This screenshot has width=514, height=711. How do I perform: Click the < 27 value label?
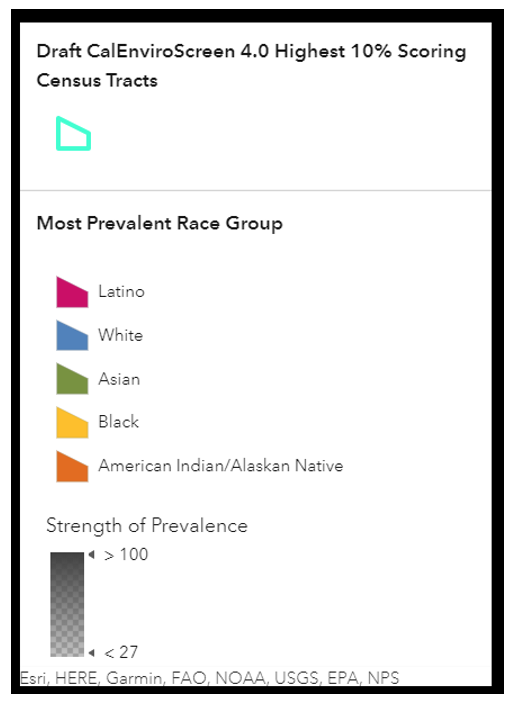click(x=121, y=653)
